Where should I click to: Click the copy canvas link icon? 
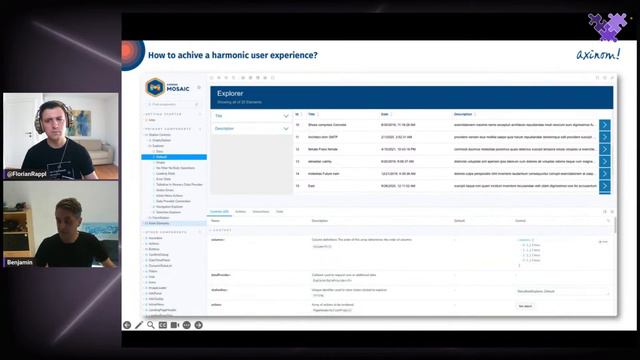point(612,78)
